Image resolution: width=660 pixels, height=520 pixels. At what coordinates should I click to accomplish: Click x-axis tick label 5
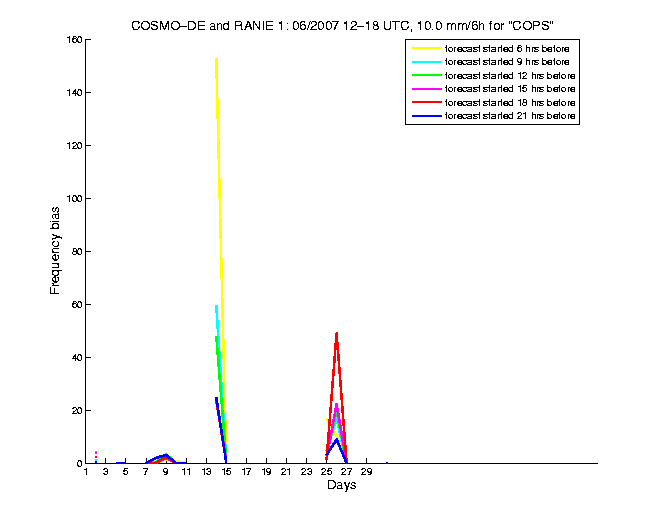tap(125, 472)
